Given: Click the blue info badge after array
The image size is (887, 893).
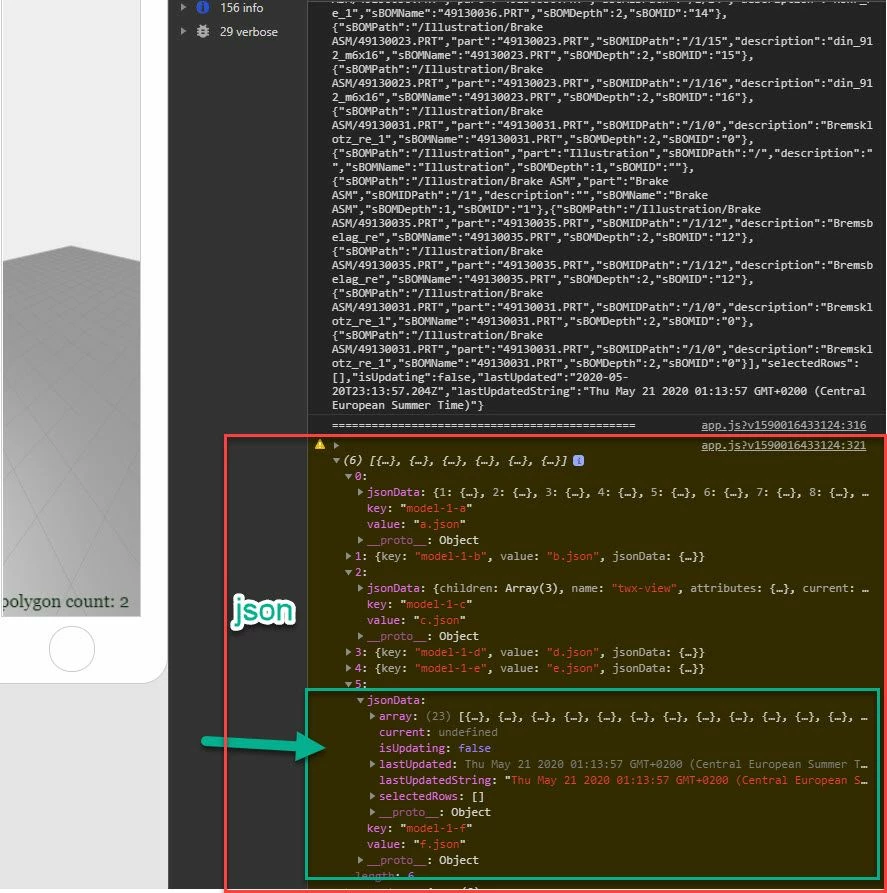Looking at the screenshot, I should [578, 460].
